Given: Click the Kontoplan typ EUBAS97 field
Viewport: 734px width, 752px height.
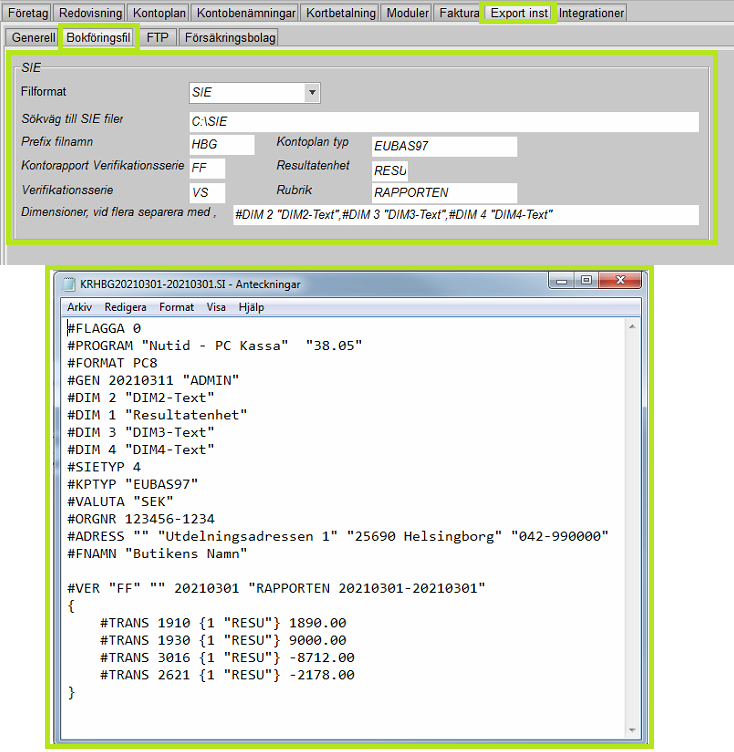Looking at the screenshot, I should pyautogui.click(x=443, y=146).
